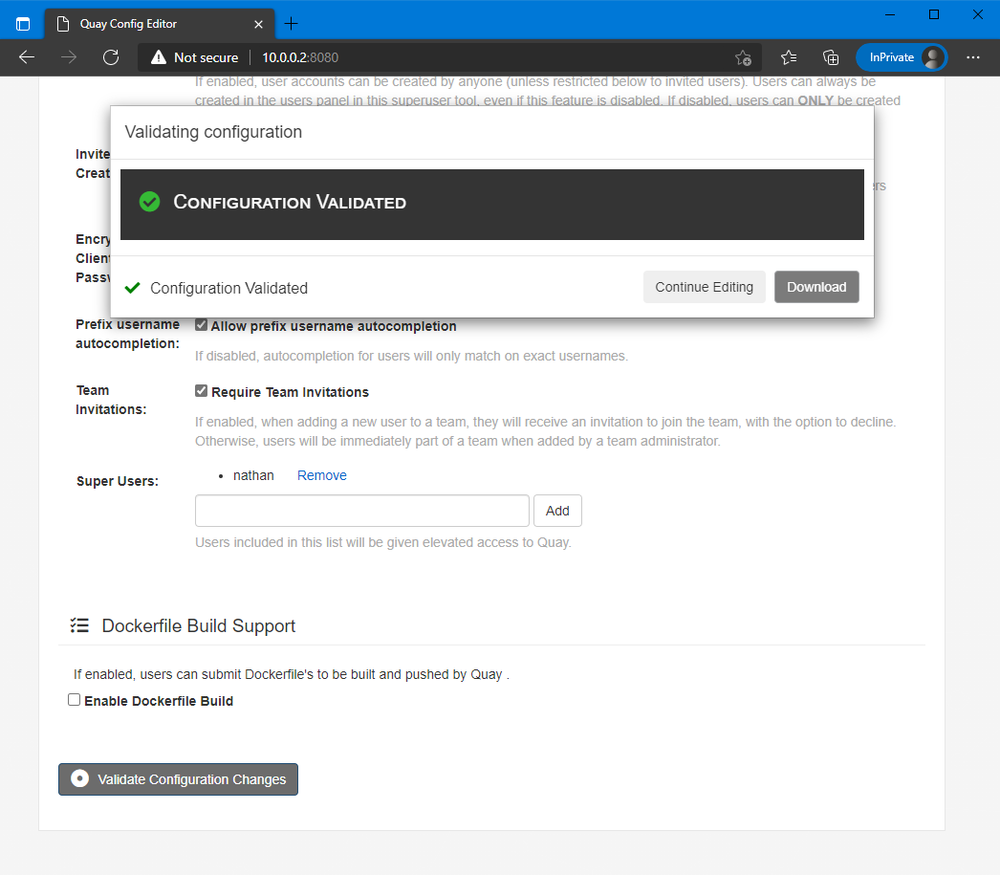Screen dimensions: 1000x875
Task: Open a new tab with plus icon
Action: pyautogui.click(x=291, y=24)
